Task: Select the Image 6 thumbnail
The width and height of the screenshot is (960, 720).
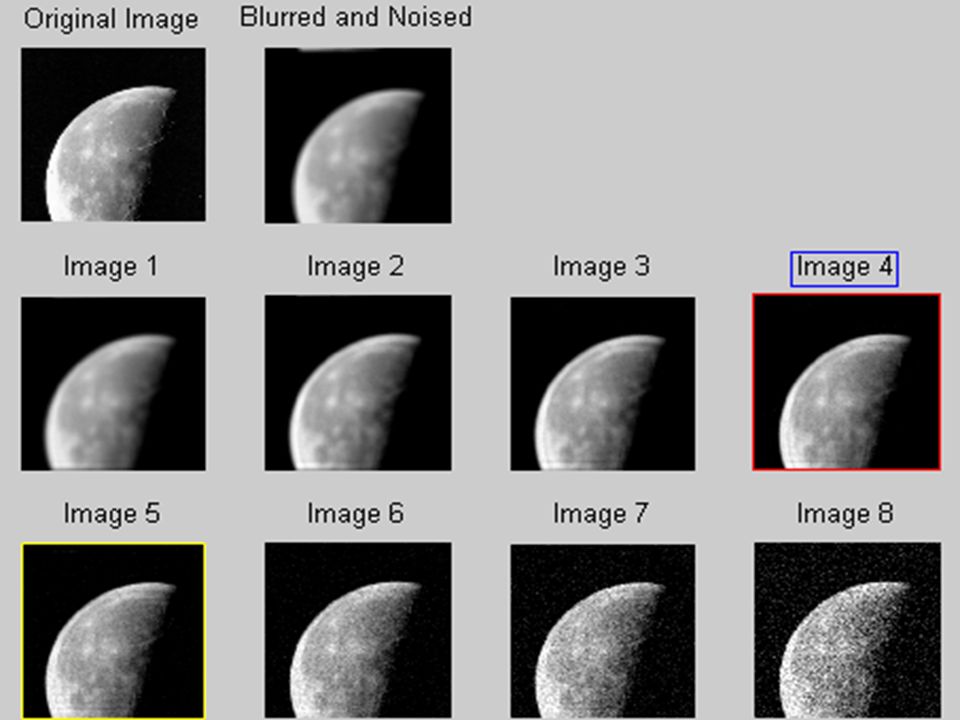Action: 358,630
